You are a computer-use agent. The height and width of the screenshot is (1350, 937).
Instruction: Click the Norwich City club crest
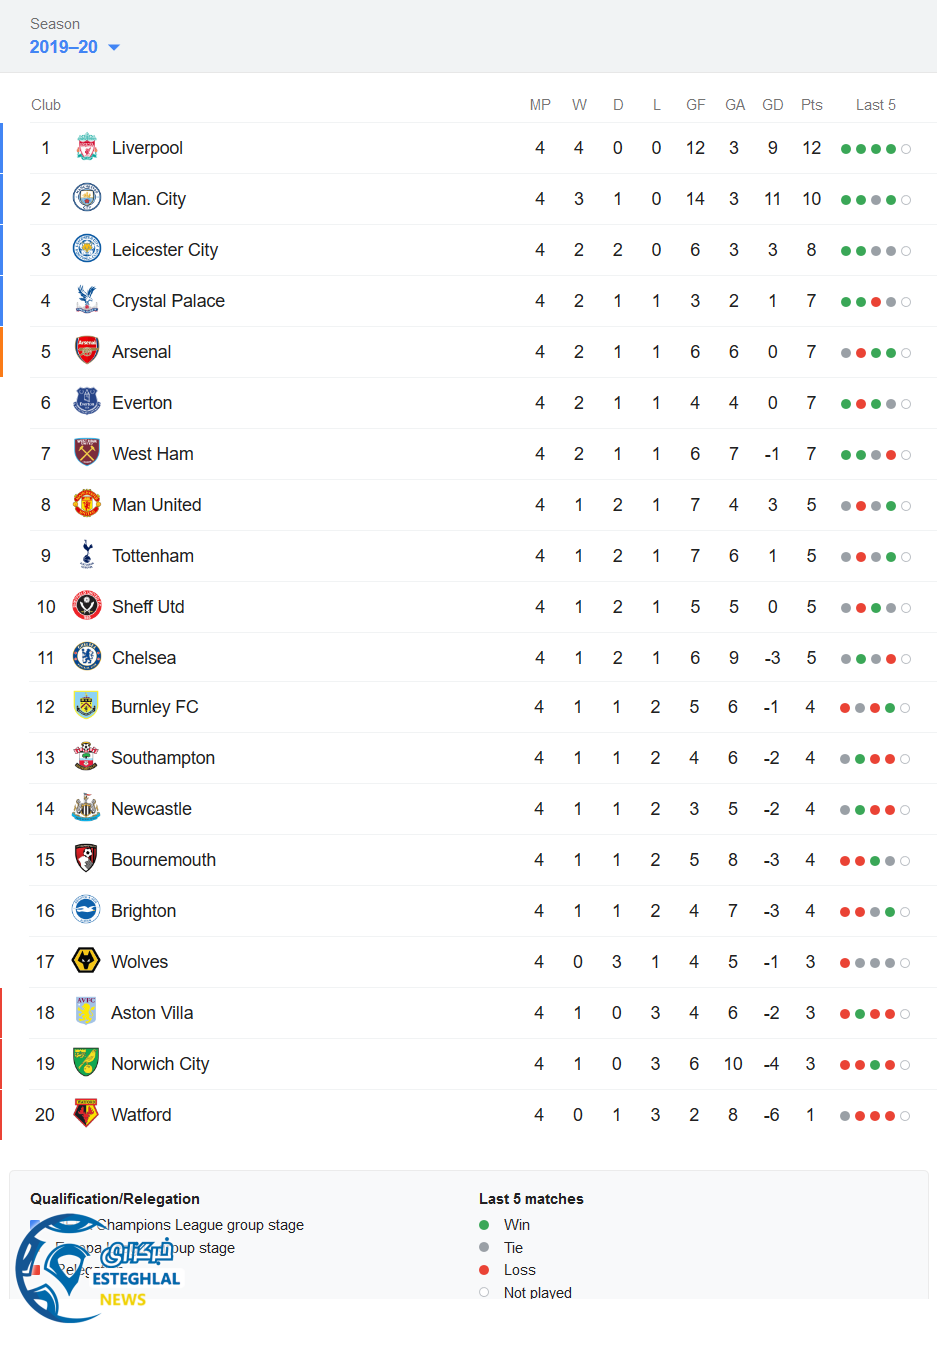(86, 1063)
